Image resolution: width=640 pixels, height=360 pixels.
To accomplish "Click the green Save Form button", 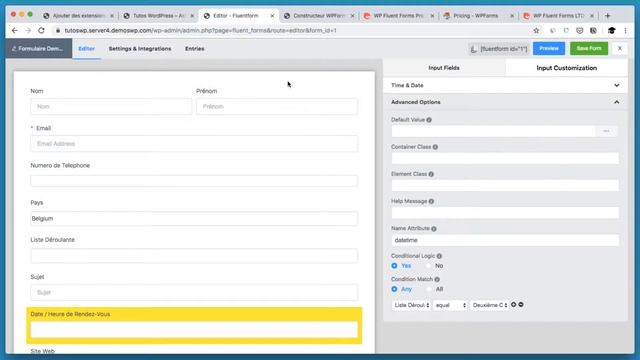I will pos(589,49).
